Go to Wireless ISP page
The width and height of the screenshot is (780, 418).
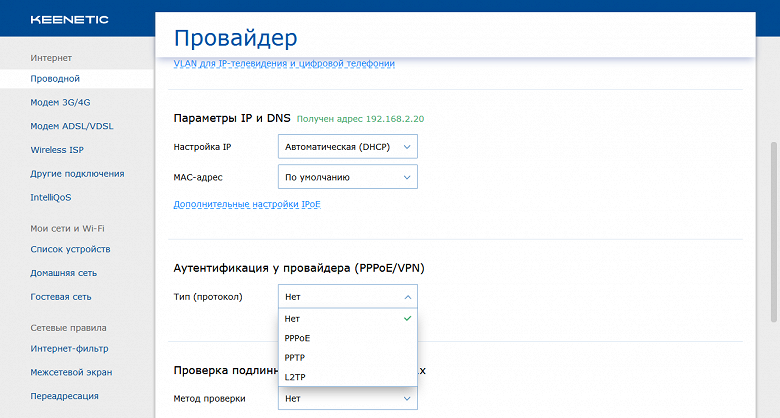[x=57, y=150]
